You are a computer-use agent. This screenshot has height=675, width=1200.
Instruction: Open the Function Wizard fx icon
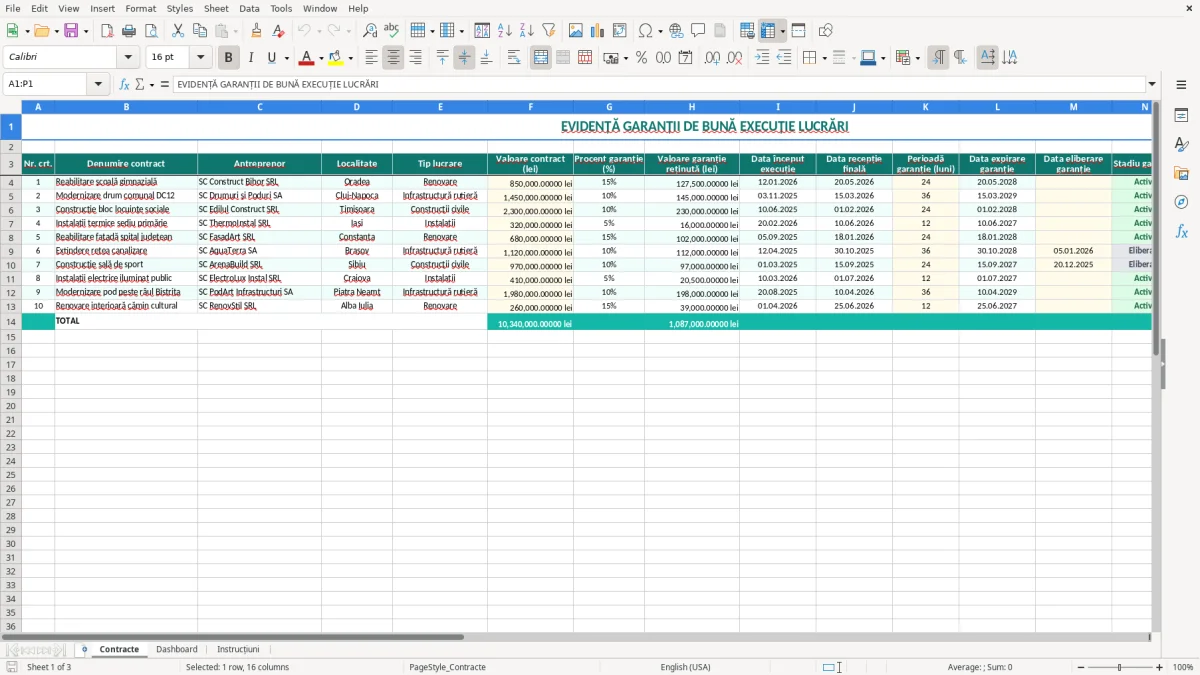coord(124,85)
